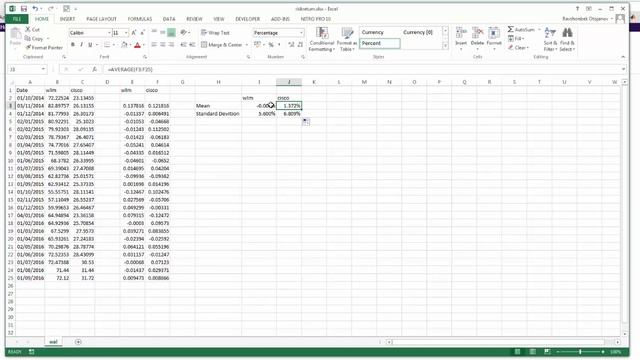
Task: Expand the cell styles gallery
Action: point(445,46)
